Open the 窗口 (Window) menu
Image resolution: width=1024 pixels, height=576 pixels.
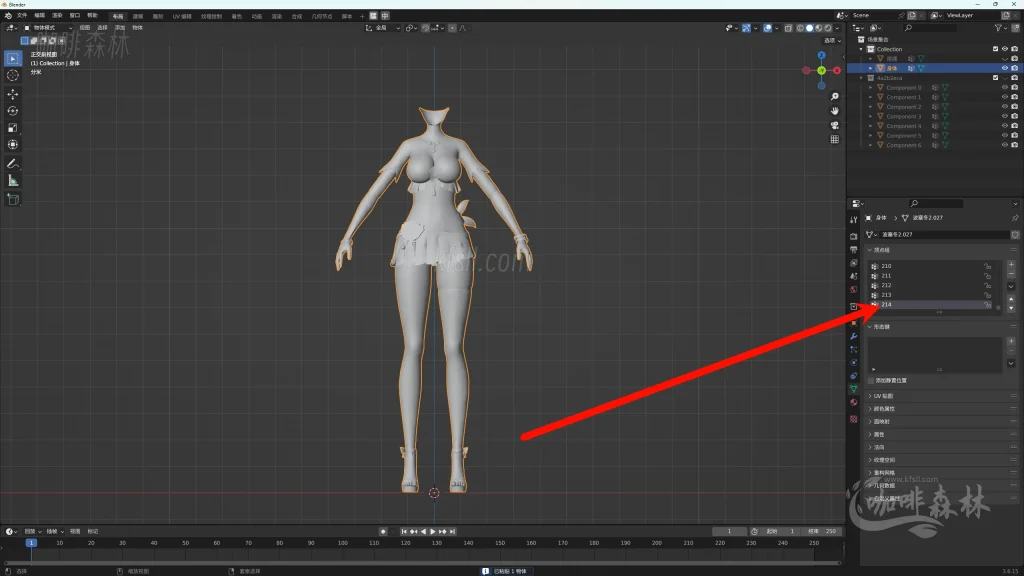[74, 16]
